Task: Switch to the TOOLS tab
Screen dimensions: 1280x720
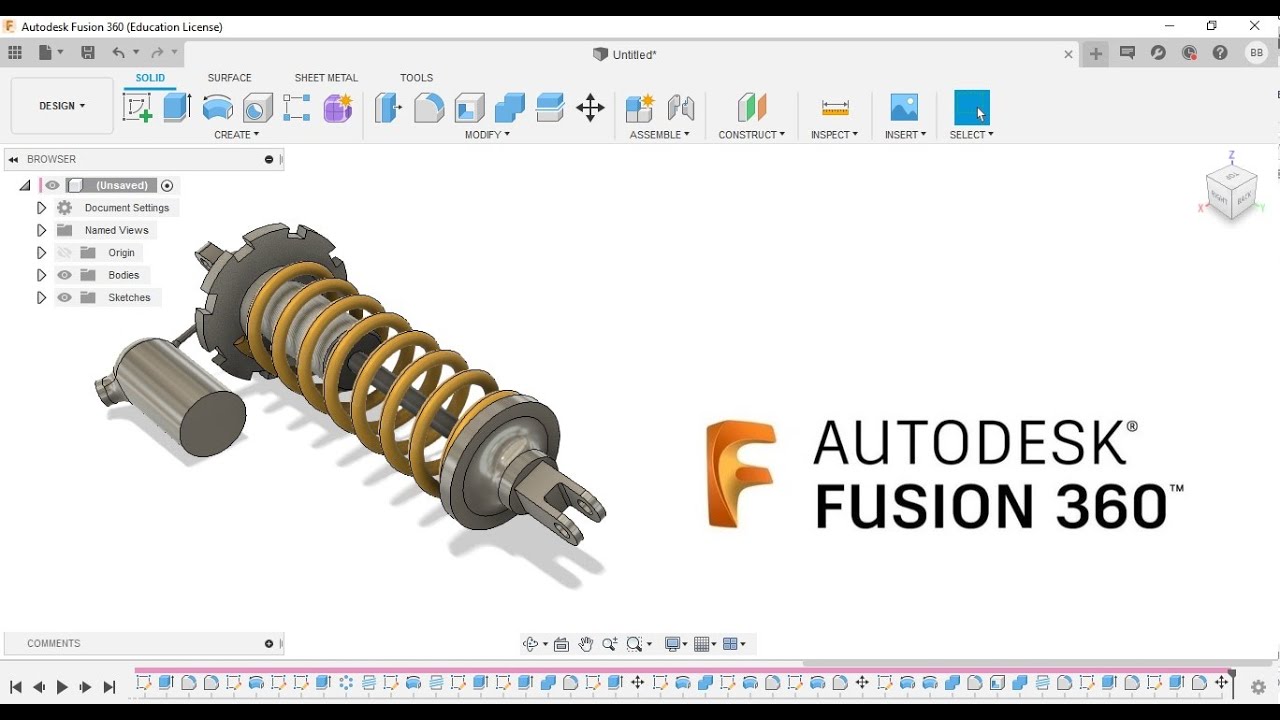Action: click(x=416, y=78)
